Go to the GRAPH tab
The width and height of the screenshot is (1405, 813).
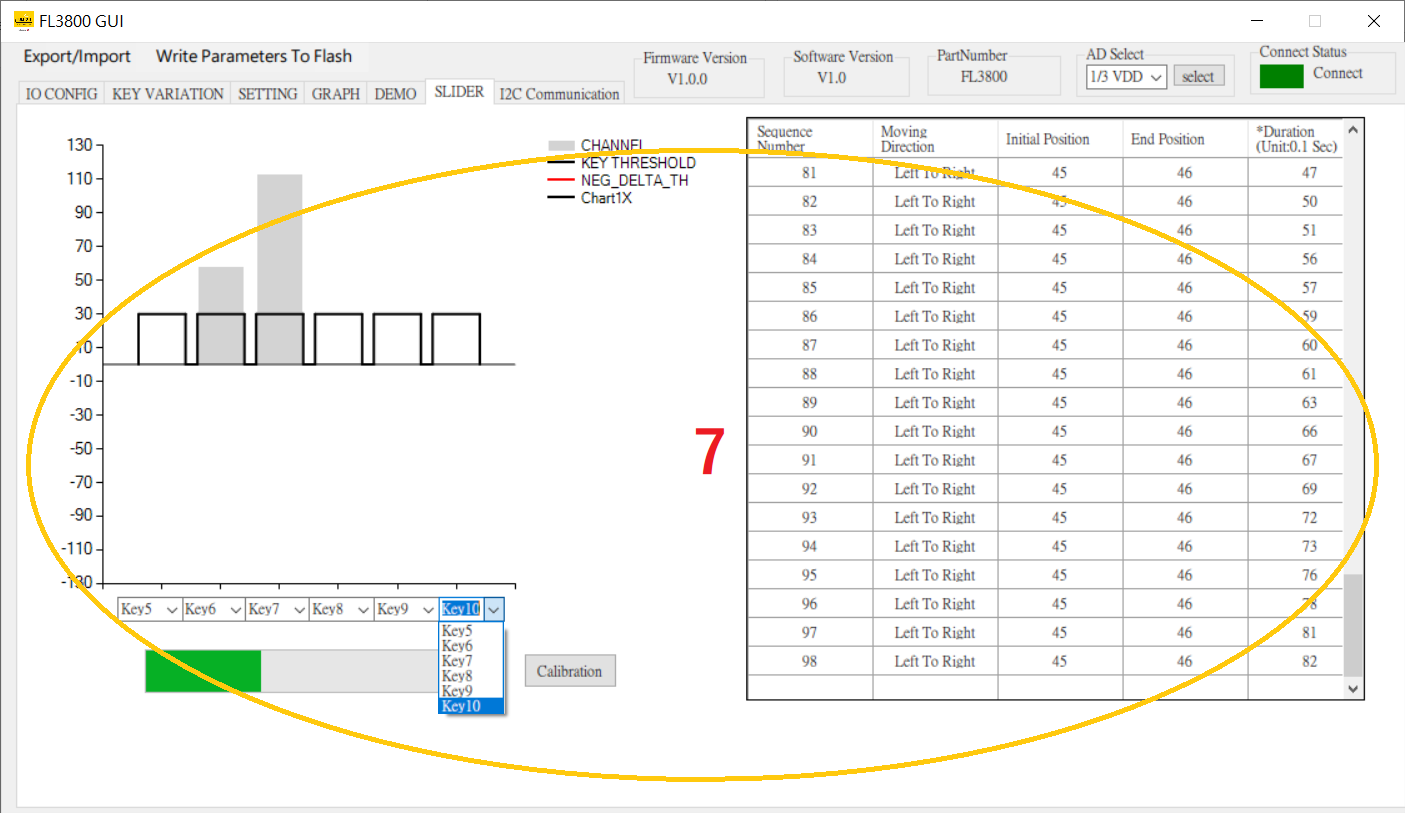(x=335, y=94)
